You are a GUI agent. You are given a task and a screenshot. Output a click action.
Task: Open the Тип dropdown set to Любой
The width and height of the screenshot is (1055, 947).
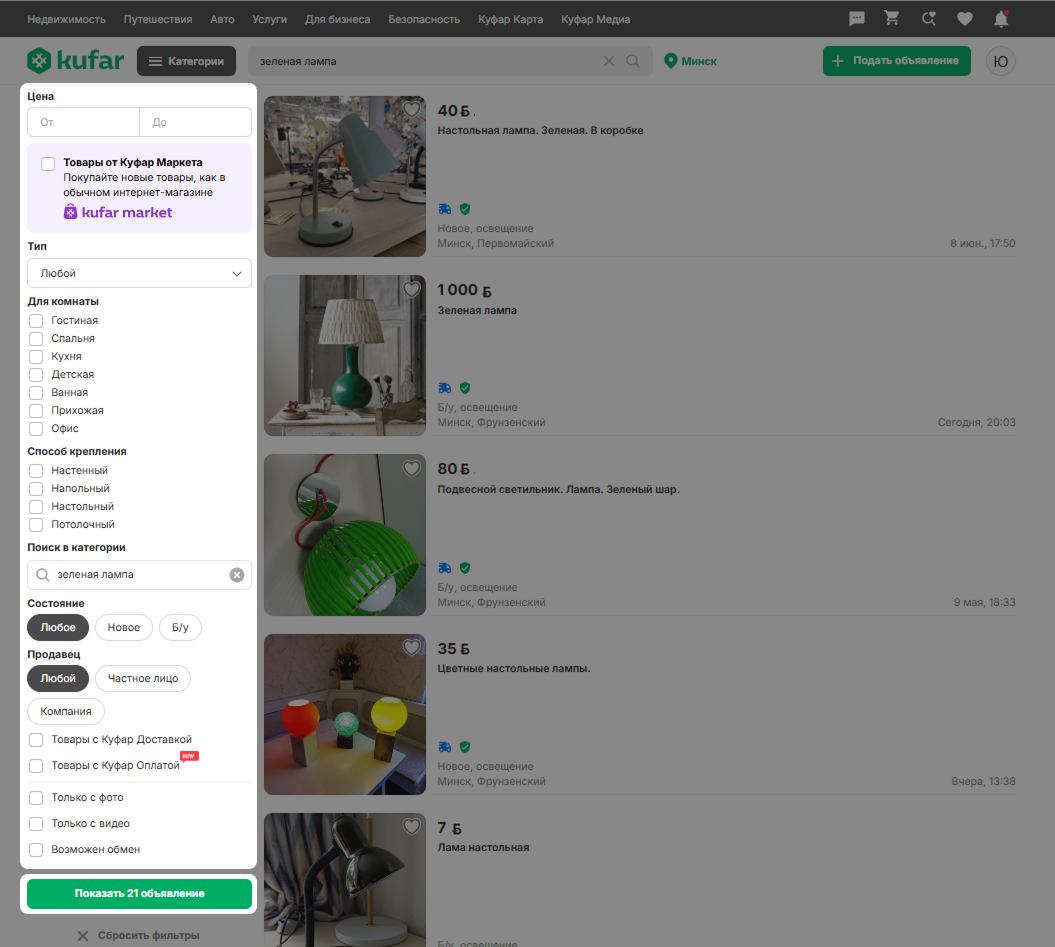click(x=139, y=273)
